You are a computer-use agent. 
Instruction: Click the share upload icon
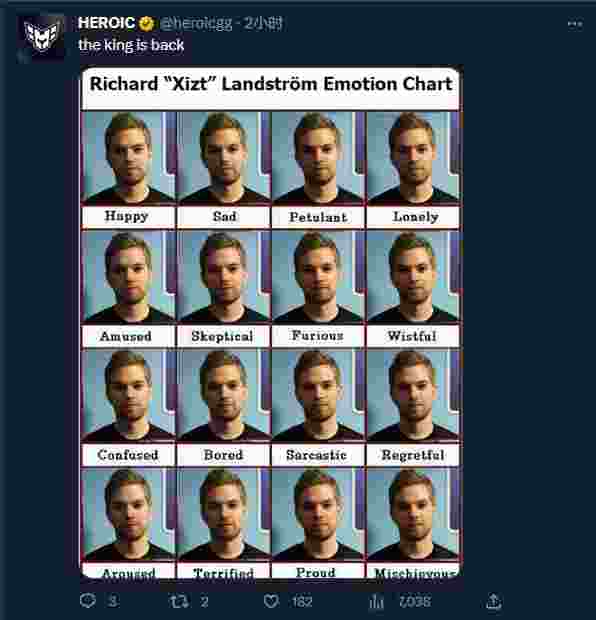coord(493,601)
